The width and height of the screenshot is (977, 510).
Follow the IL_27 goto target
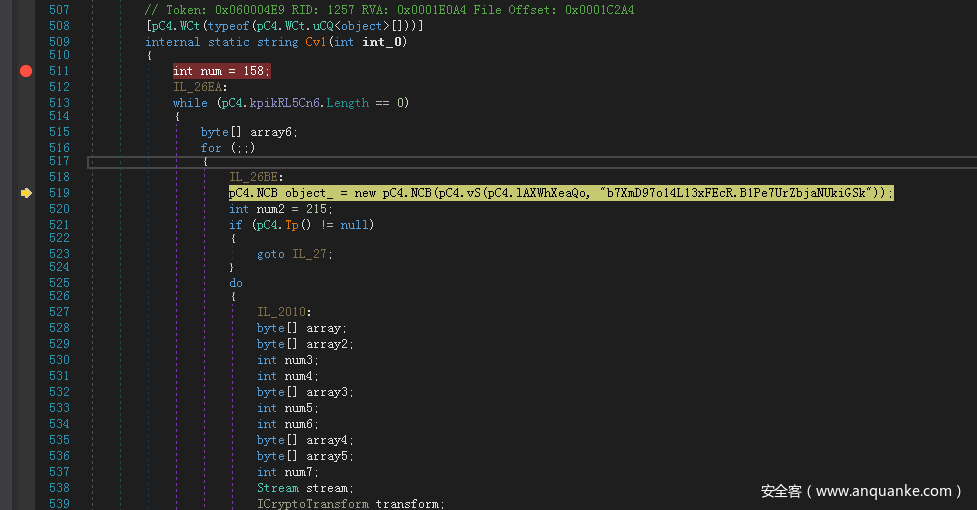point(307,255)
